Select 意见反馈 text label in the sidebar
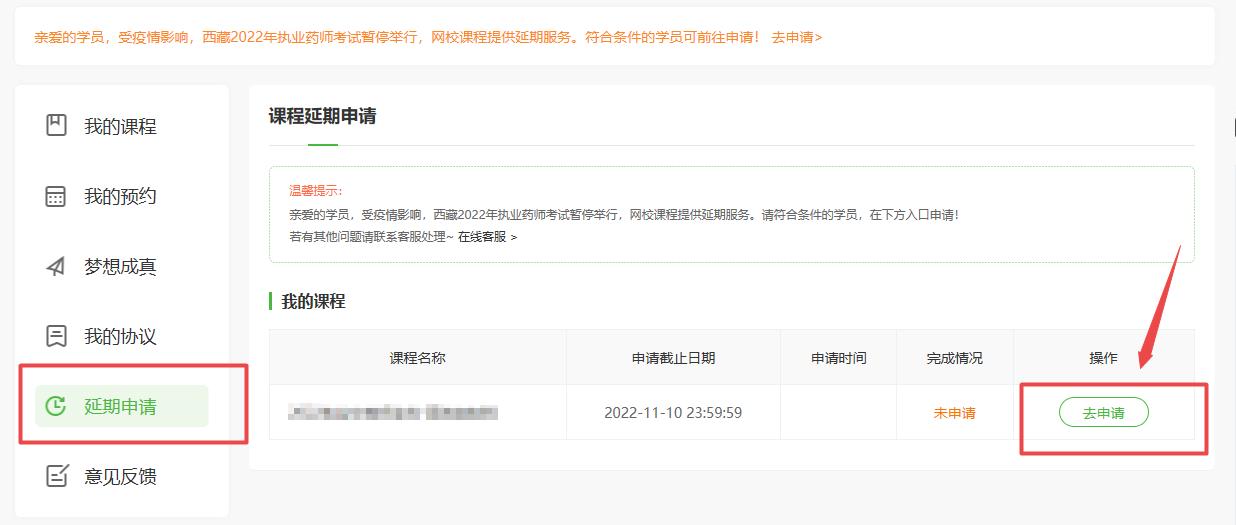 120,477
